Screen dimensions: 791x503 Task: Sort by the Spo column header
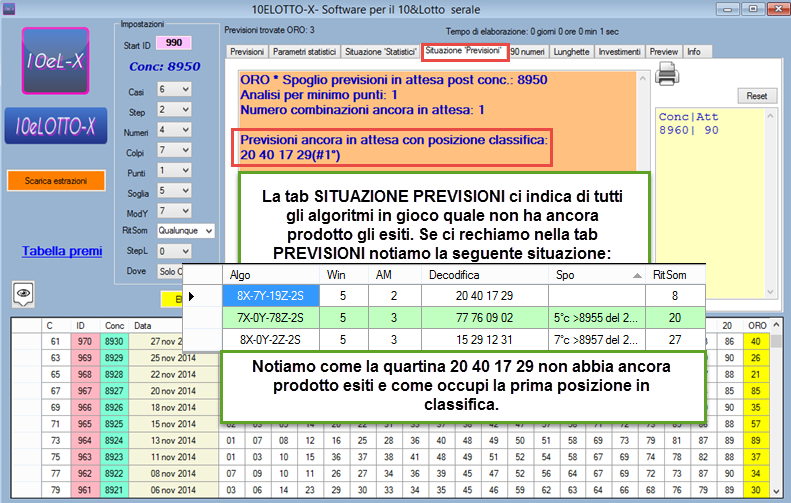(x=597, y=275)
